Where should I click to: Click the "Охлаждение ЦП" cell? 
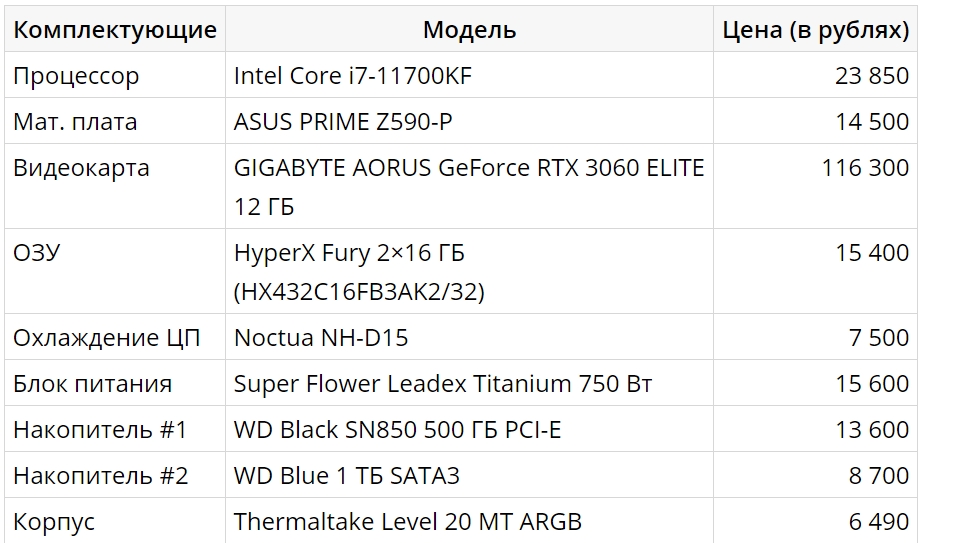[106, 338]
